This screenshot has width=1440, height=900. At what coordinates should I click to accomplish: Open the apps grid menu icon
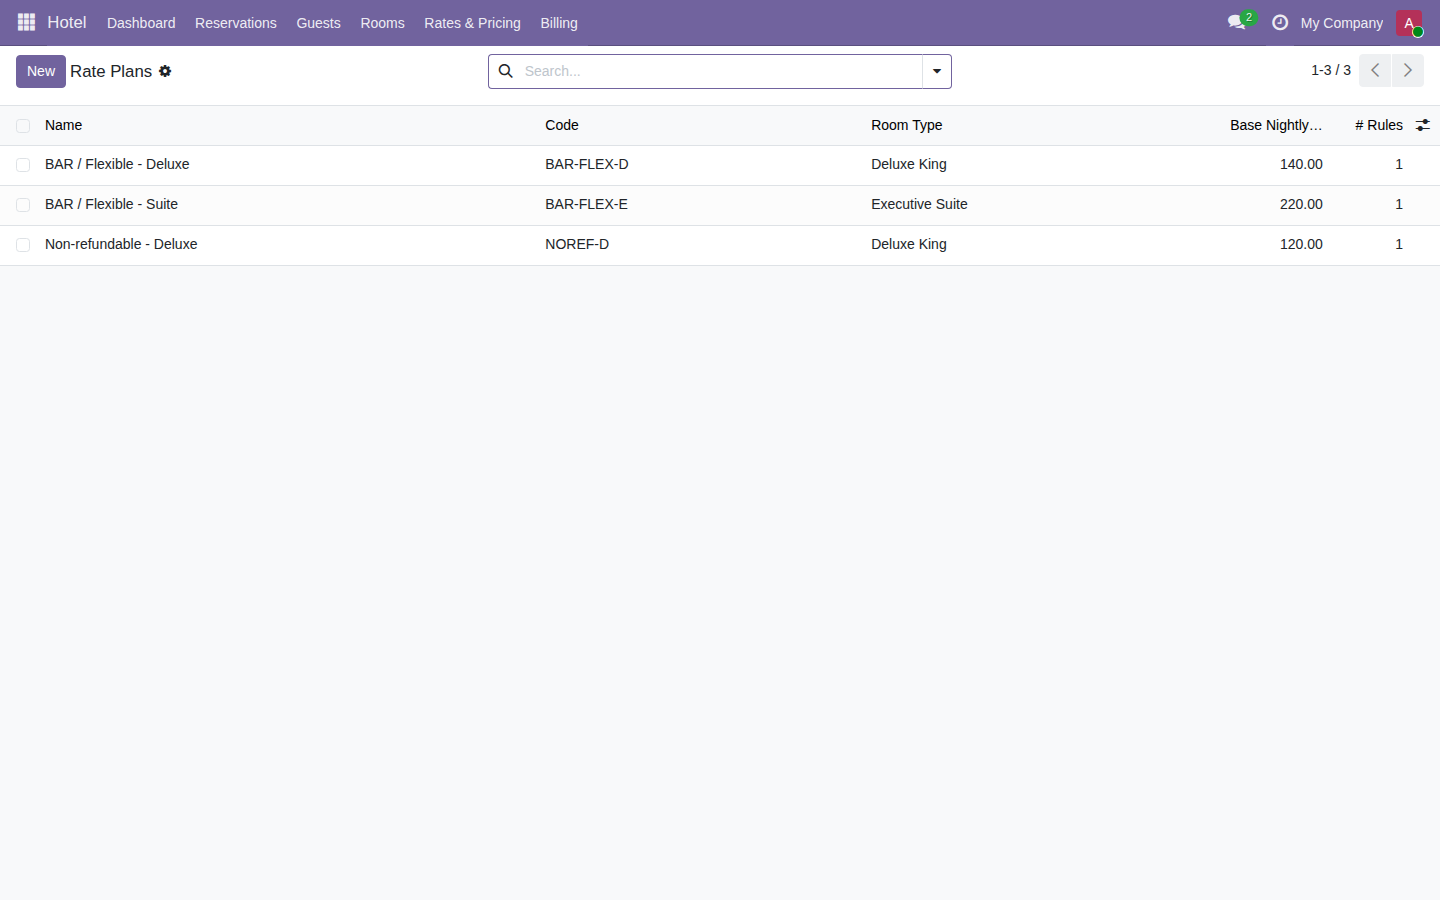click(x=27, y=22)
